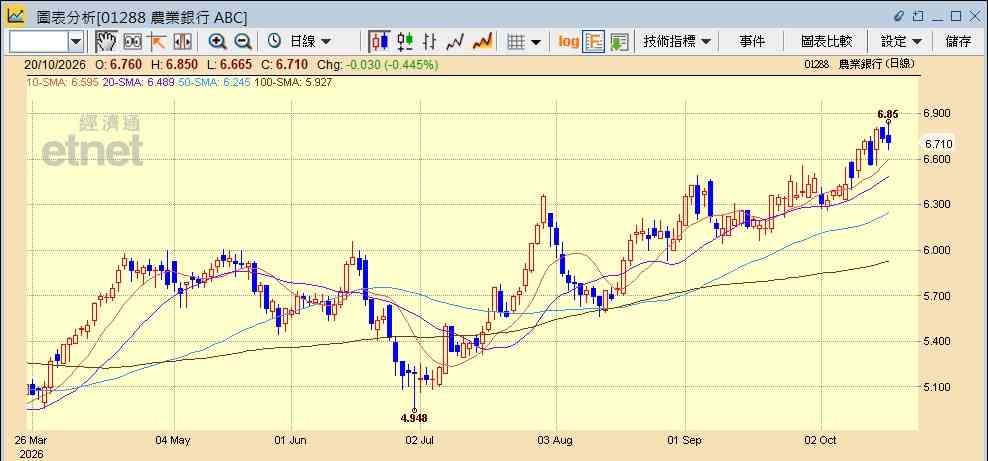Click the 50-SMA: 6.245 label
The width and height of the screenshot is (988, 461).
(215, 82)
